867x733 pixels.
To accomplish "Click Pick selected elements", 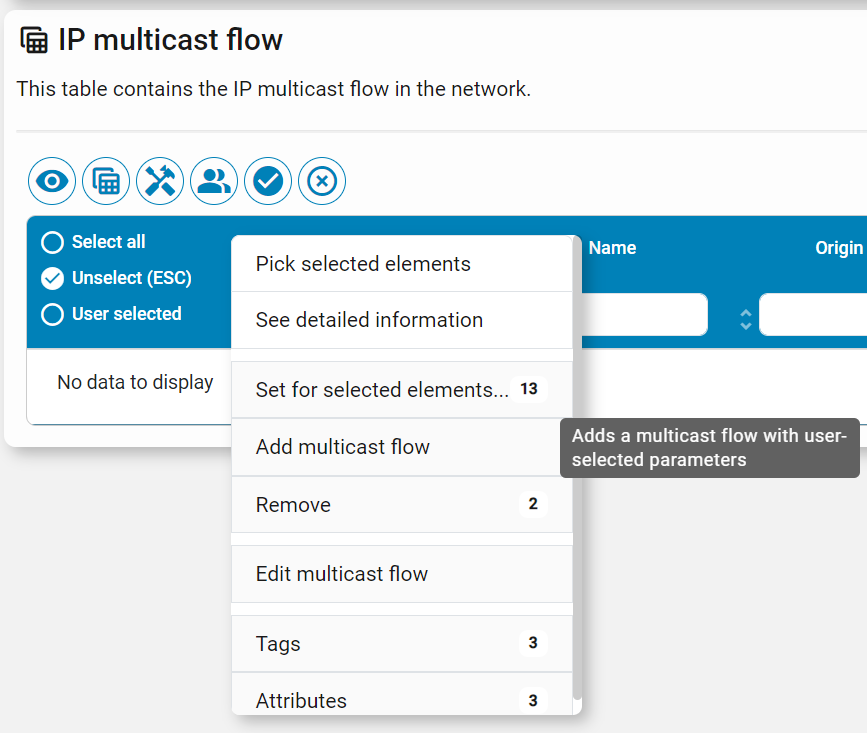I will [362, 263].
